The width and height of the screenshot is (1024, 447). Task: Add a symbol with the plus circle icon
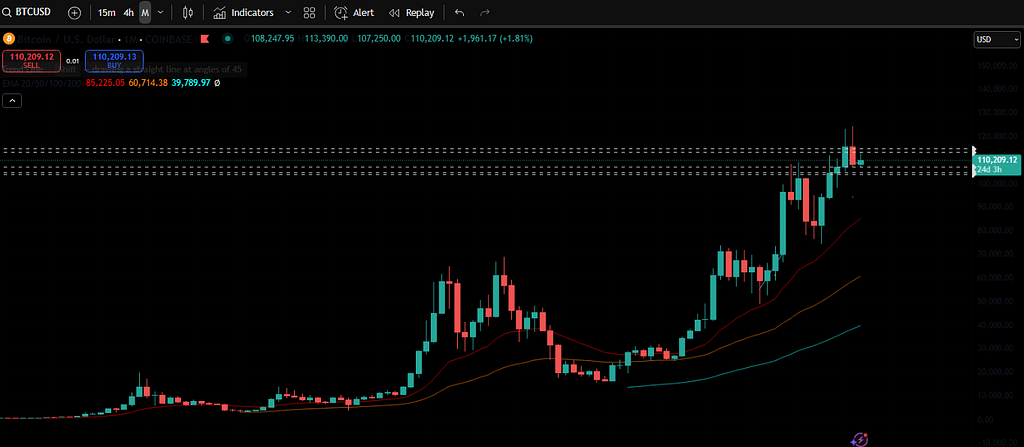pos(74,12)
